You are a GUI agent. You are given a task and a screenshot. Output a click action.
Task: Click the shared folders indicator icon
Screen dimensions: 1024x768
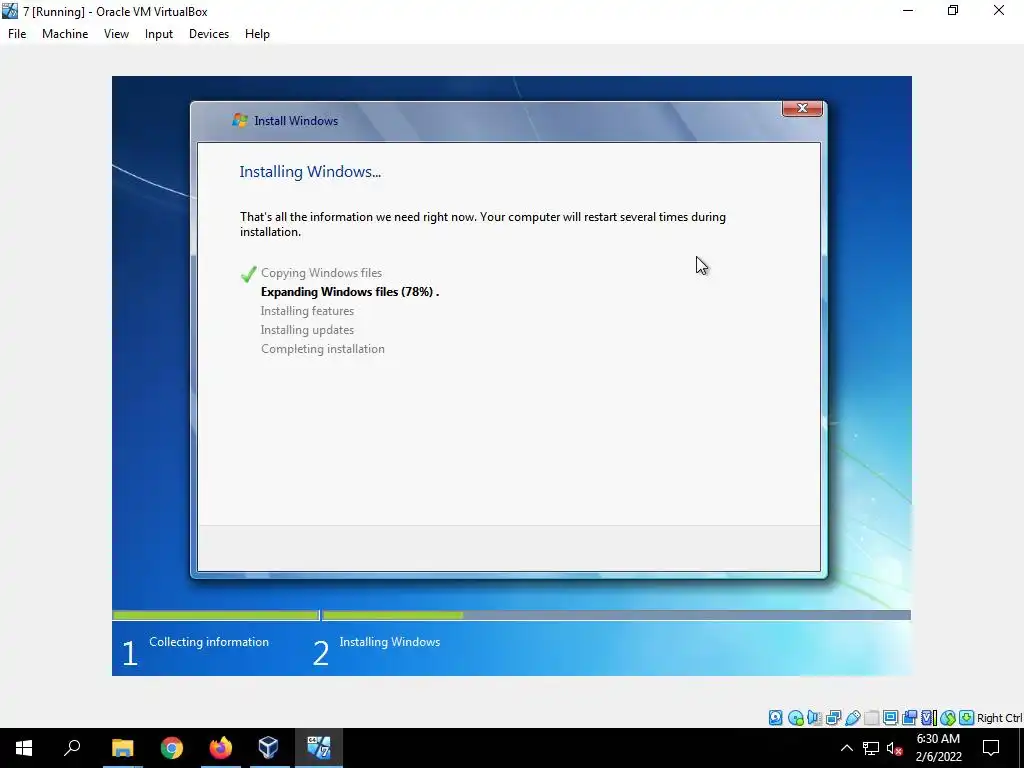click(x=871, y=718)
